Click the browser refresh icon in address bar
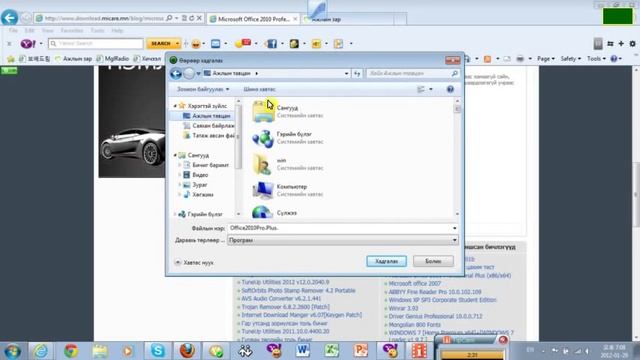640x360 pixels. point(191,18)
